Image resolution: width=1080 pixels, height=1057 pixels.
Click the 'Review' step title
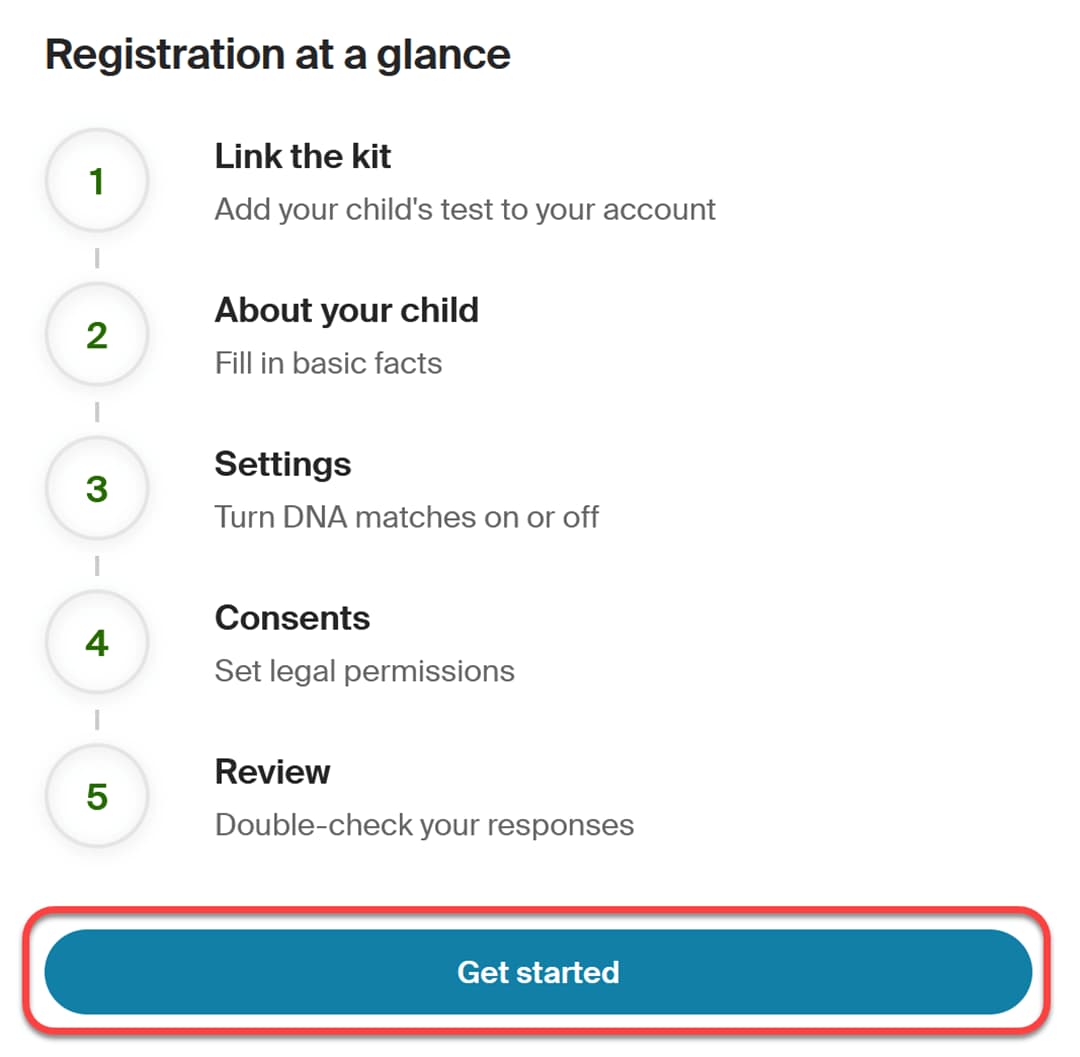(x=272, y=772)
